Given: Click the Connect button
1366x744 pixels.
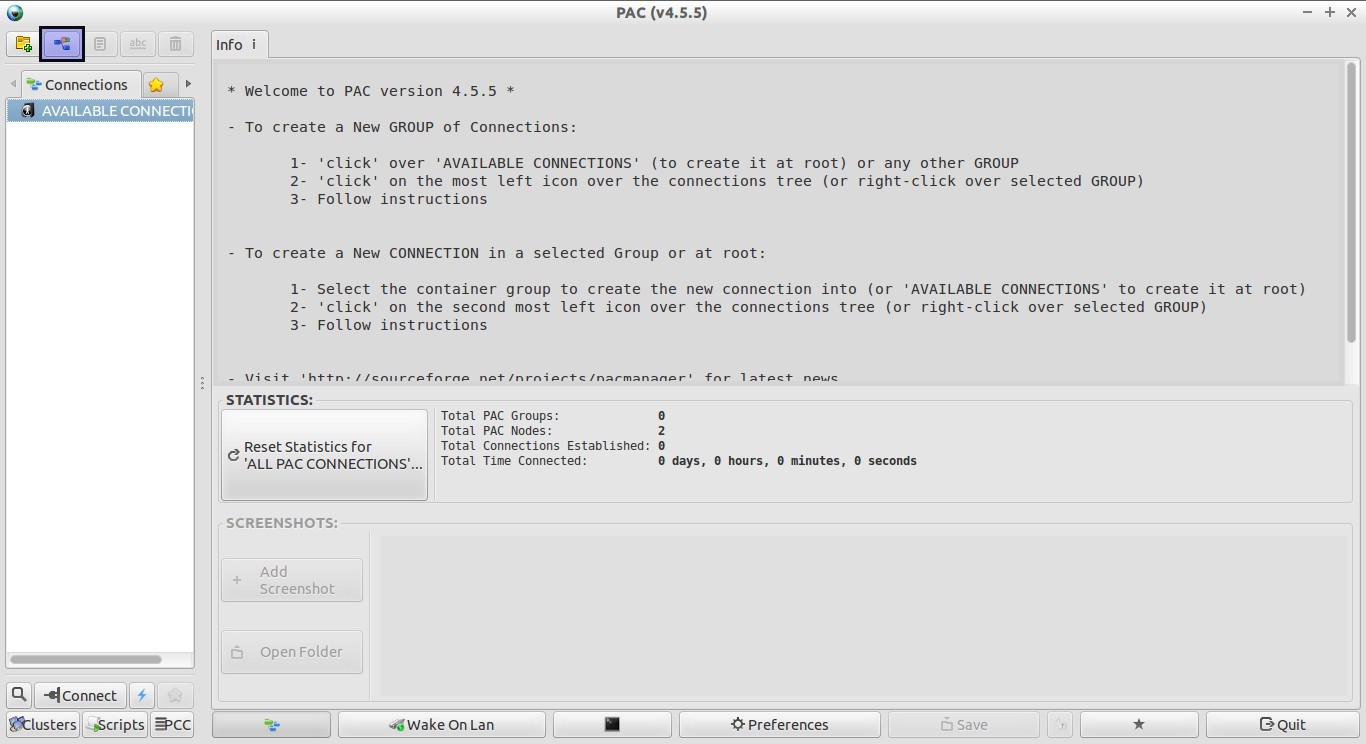Looking at the screenshot, I should (x=81, y=695).
